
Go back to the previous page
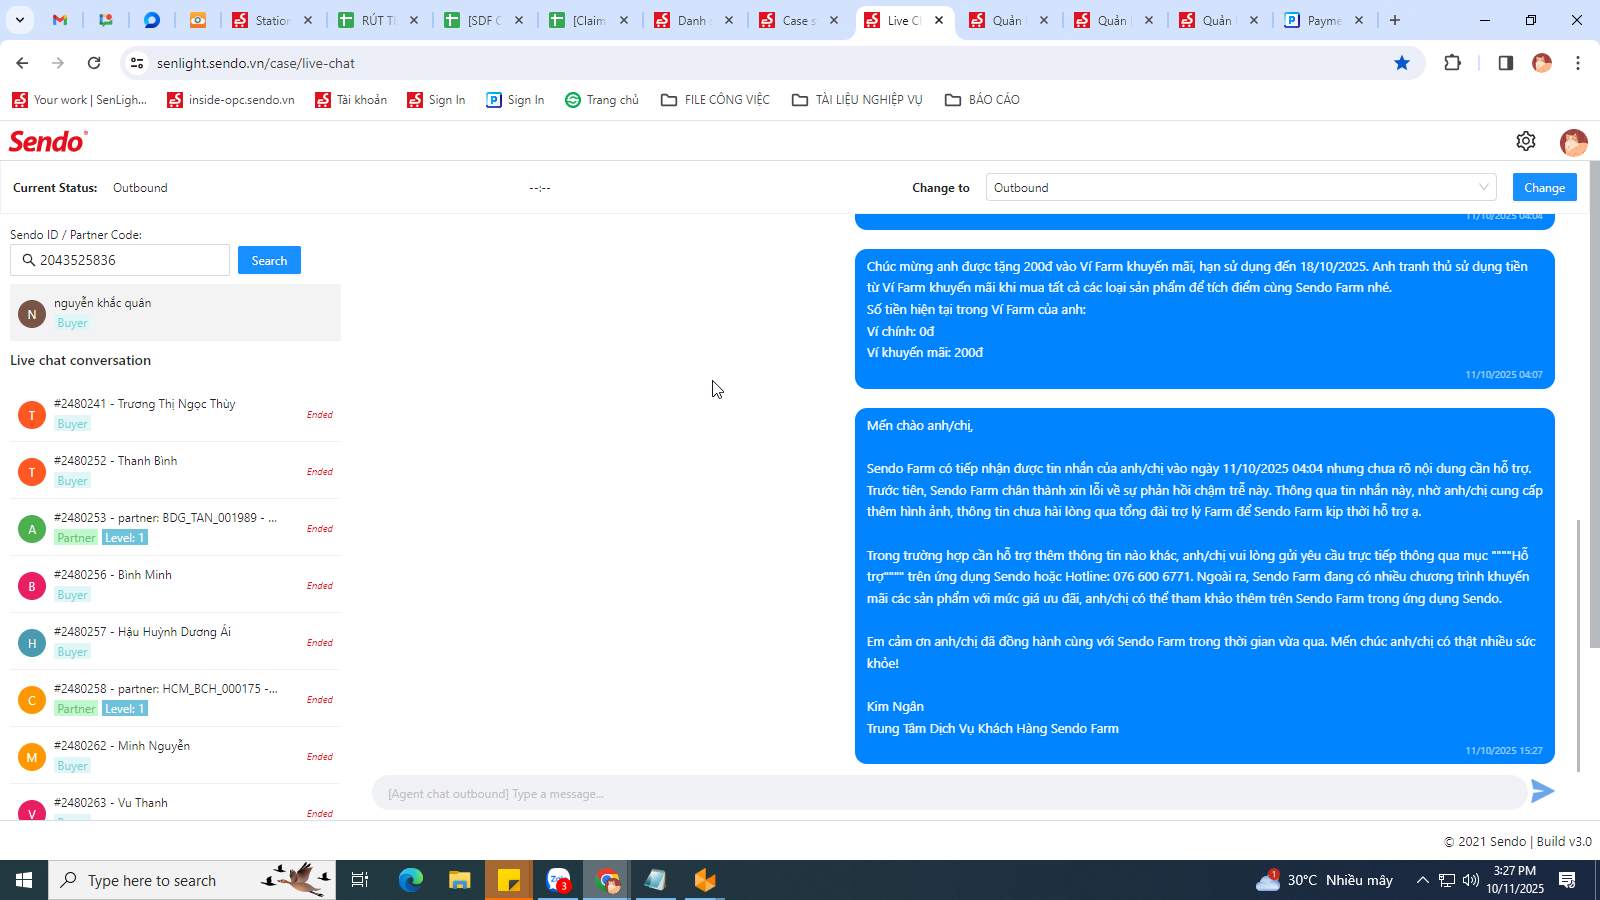tap(22, 63)
